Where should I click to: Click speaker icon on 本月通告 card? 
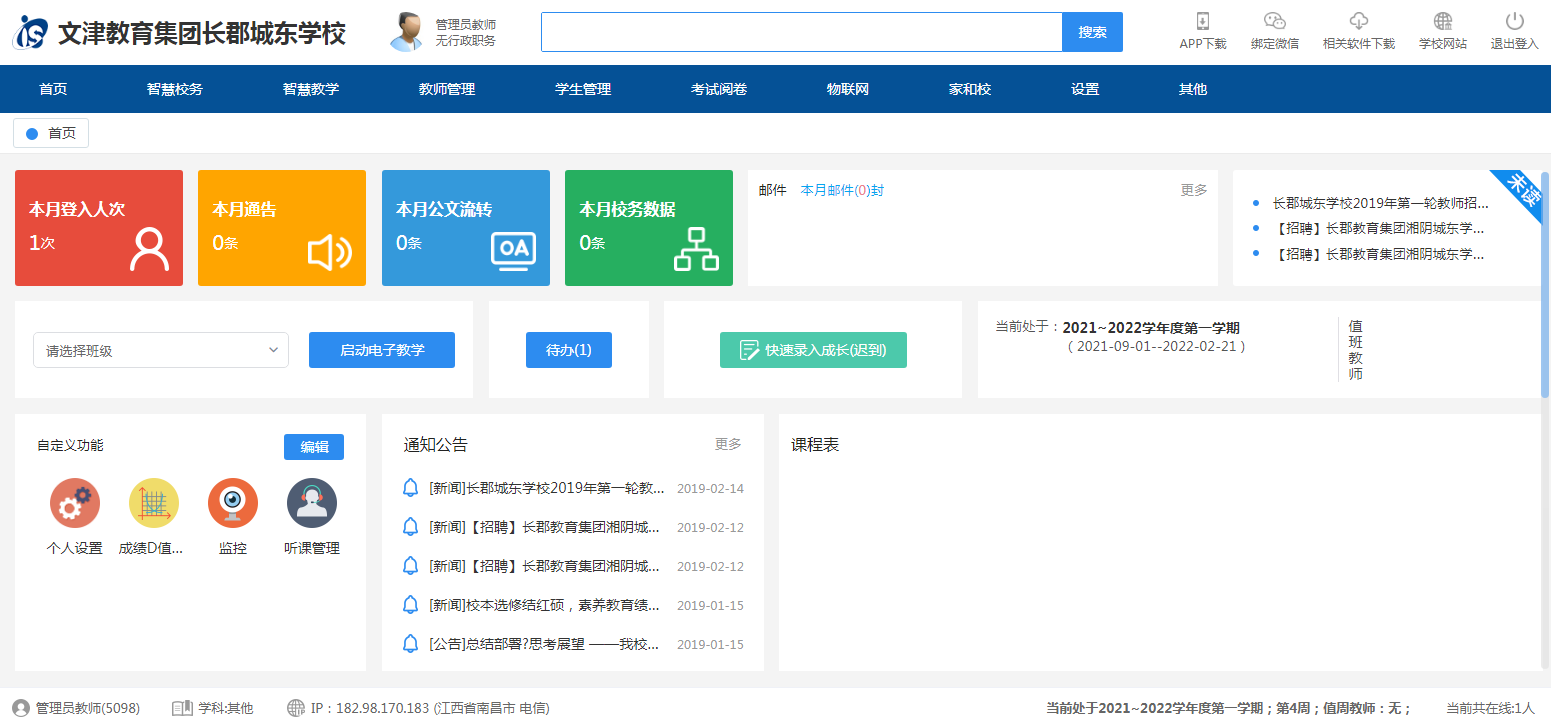330,252
